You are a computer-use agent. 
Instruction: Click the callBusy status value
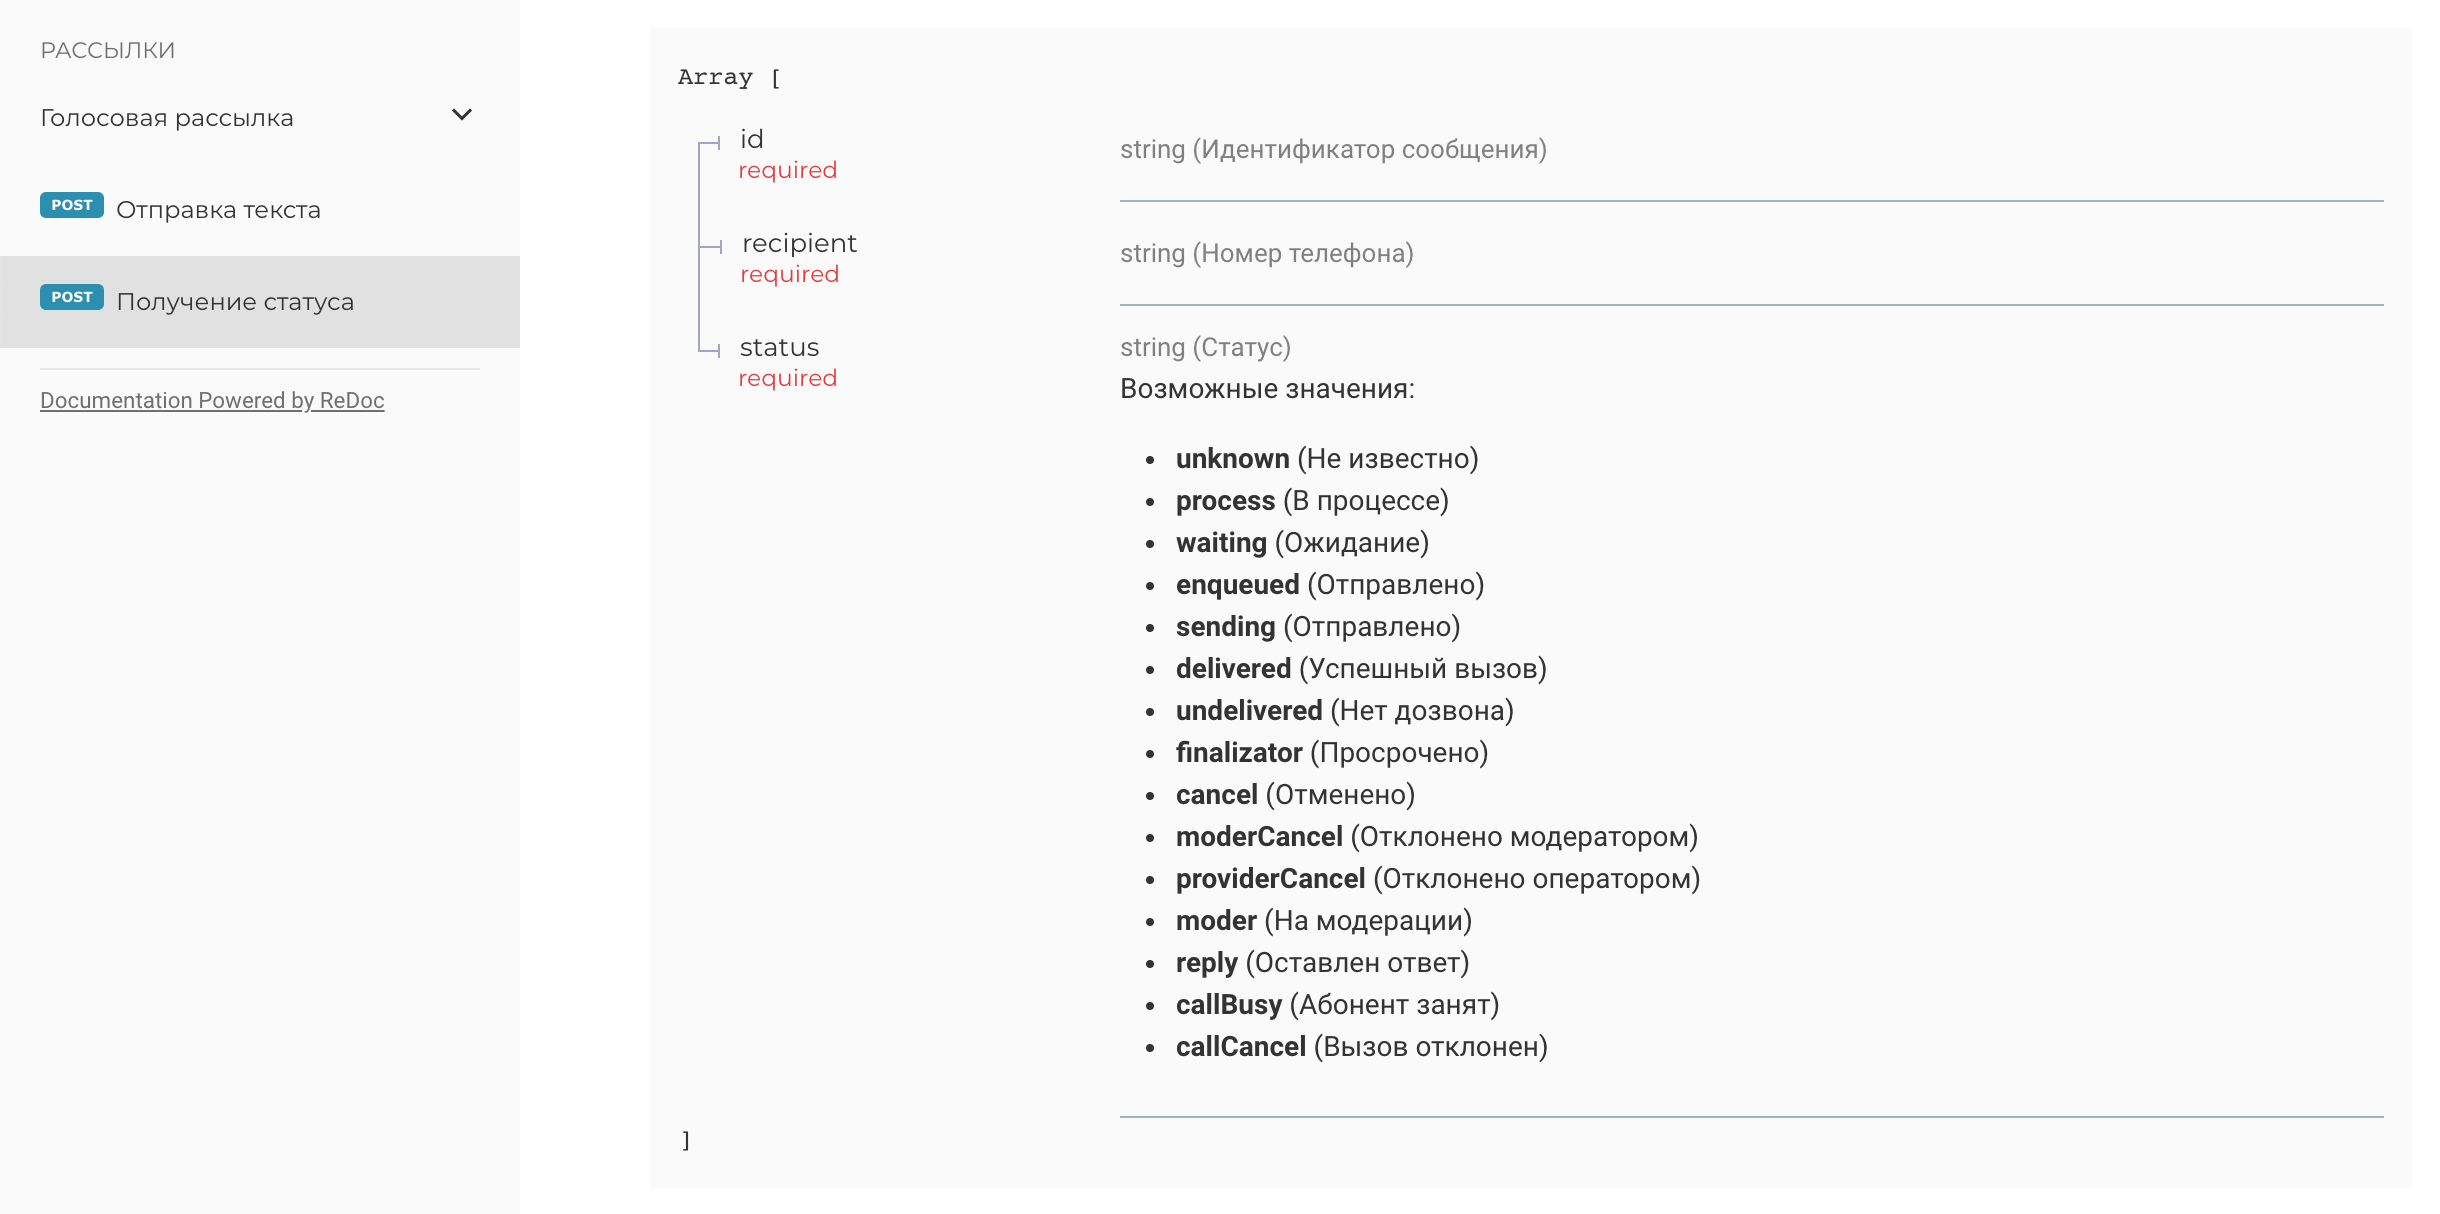click(1228, 1005)
